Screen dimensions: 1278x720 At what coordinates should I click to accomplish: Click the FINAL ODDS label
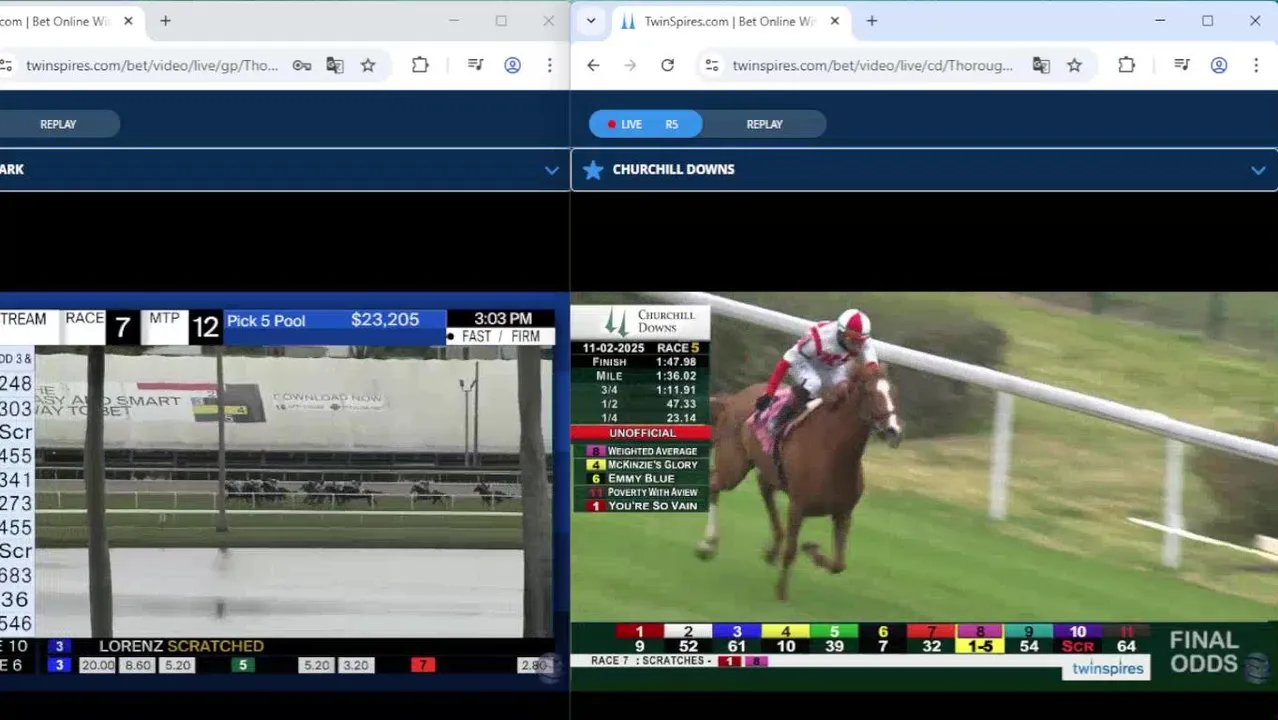(x=1204, y=651)
